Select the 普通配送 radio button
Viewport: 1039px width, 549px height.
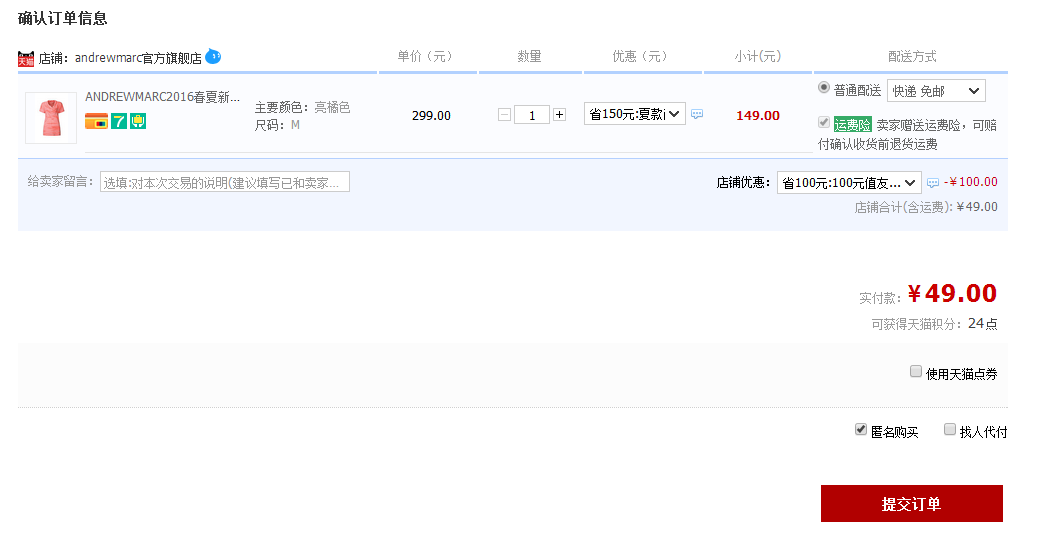(x=824, y=87)
